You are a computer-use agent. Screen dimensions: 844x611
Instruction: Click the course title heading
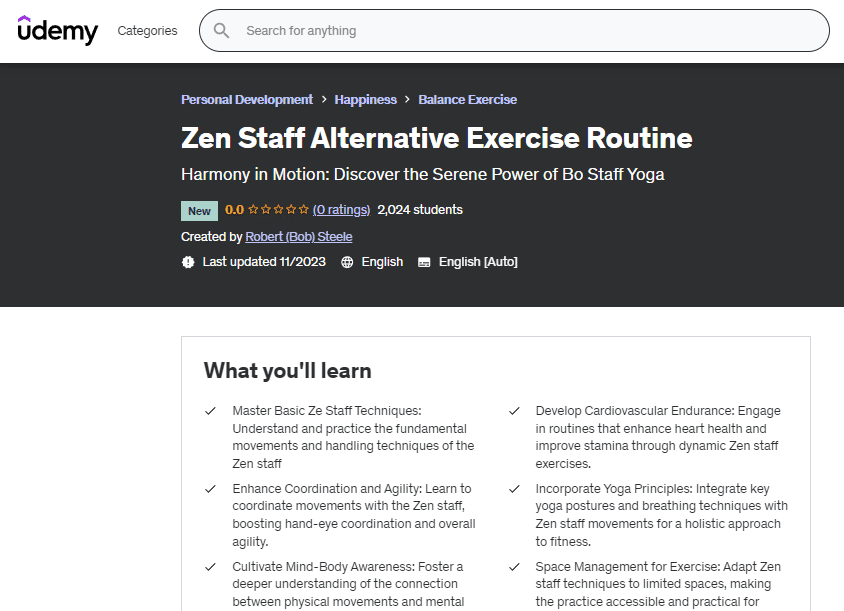(436, 138)
